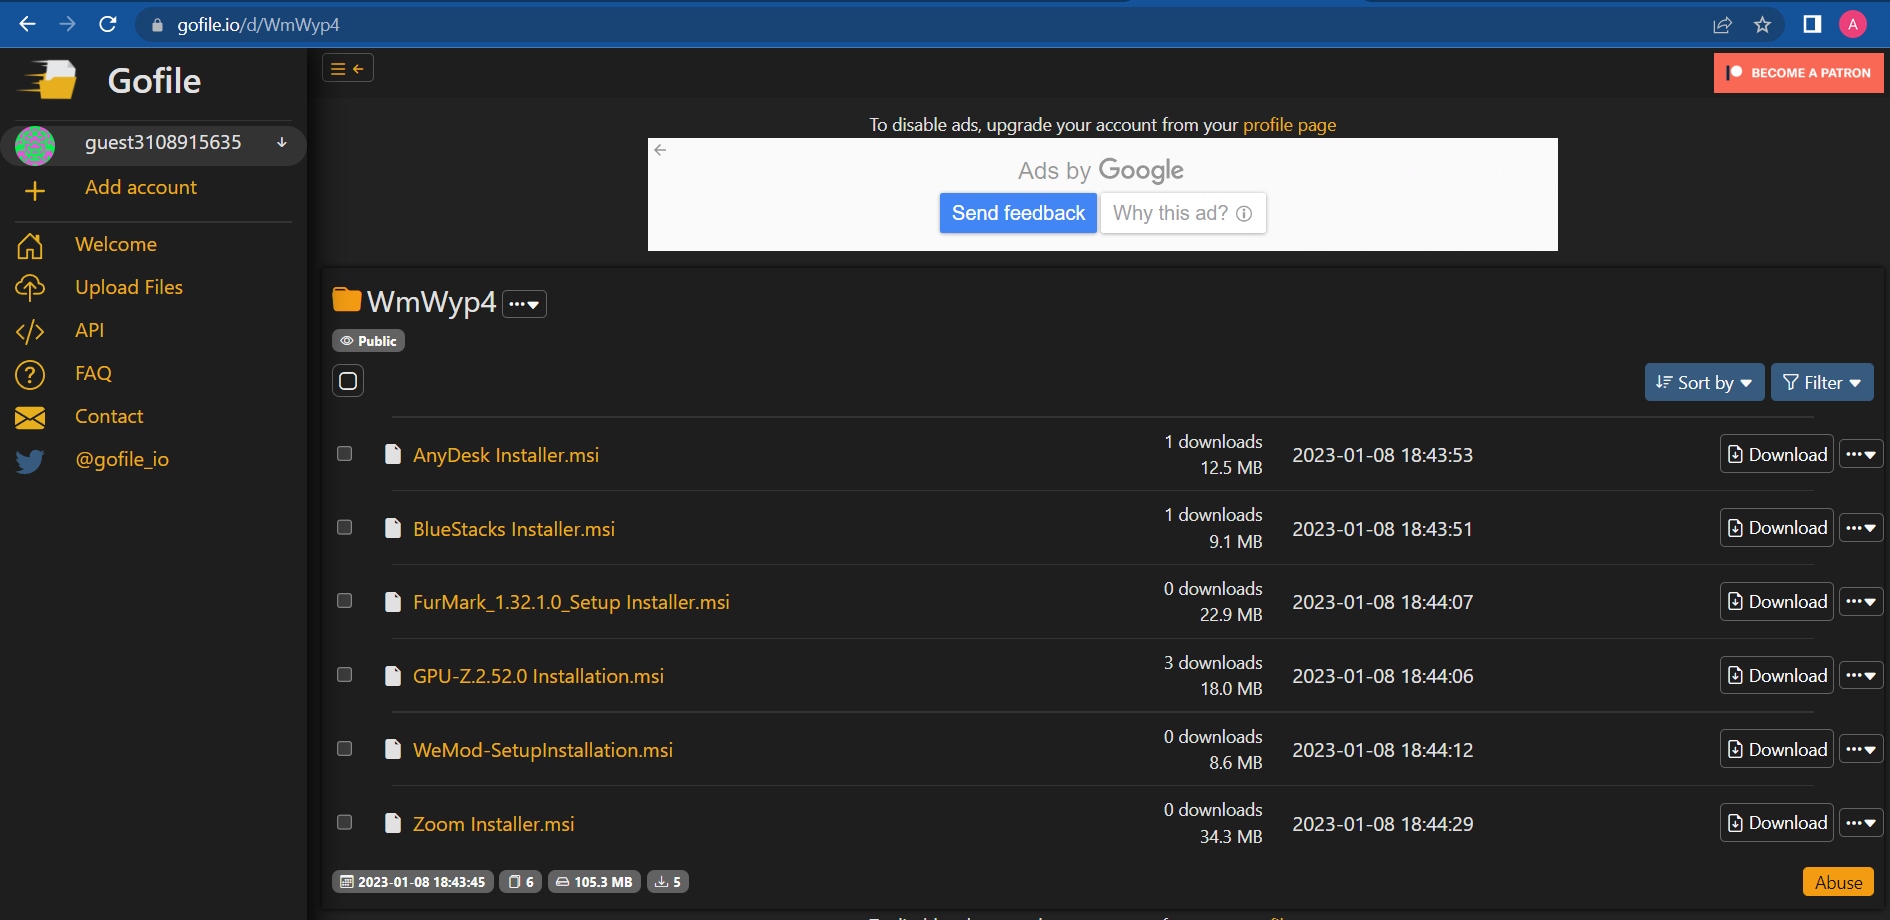Expand the guest account dropdown arrow
This screenshot has width=1890, height=920.
click(279, 143)
